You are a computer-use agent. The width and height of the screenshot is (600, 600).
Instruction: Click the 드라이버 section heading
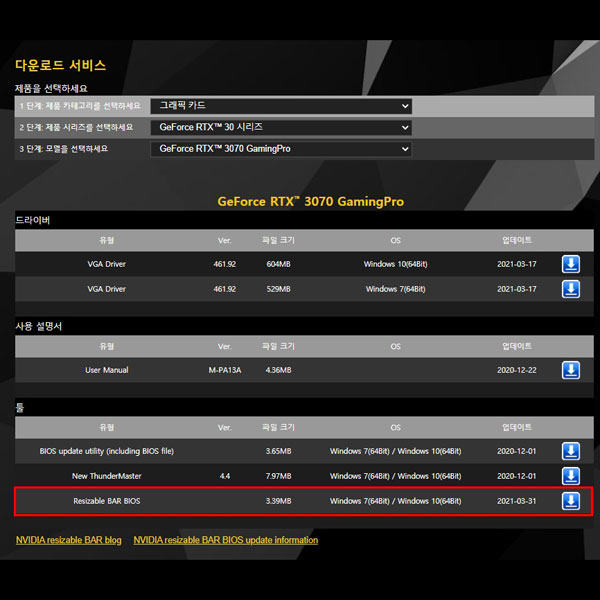(33, 220)
